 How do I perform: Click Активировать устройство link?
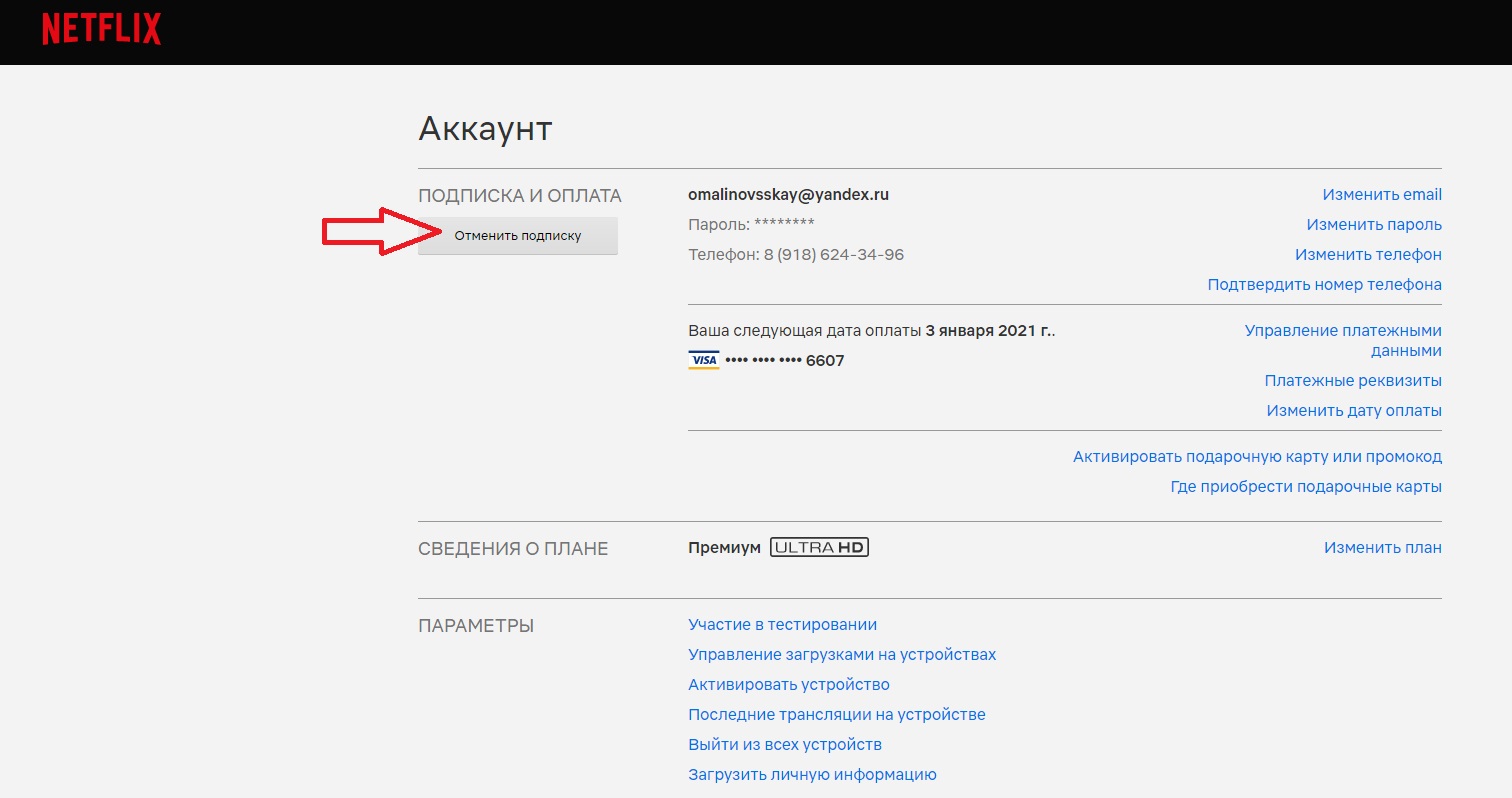pyautogui.click(x=789, y=685)
